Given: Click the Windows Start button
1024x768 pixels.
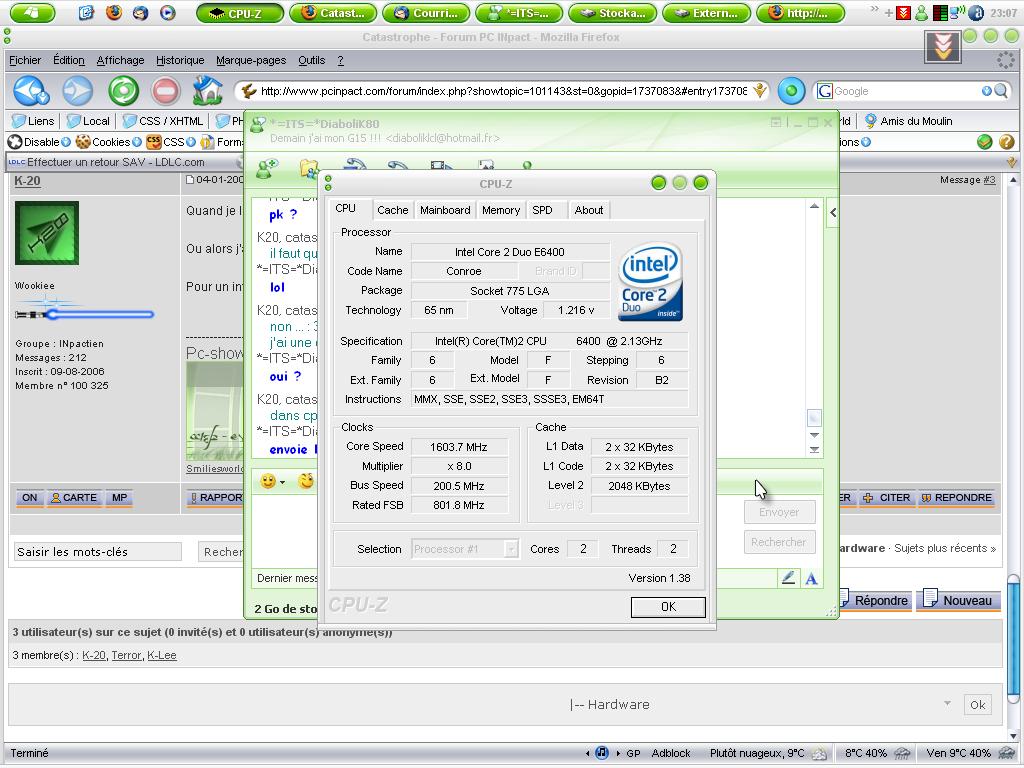Looking at the screenshot, I should [x=33, y=12].
